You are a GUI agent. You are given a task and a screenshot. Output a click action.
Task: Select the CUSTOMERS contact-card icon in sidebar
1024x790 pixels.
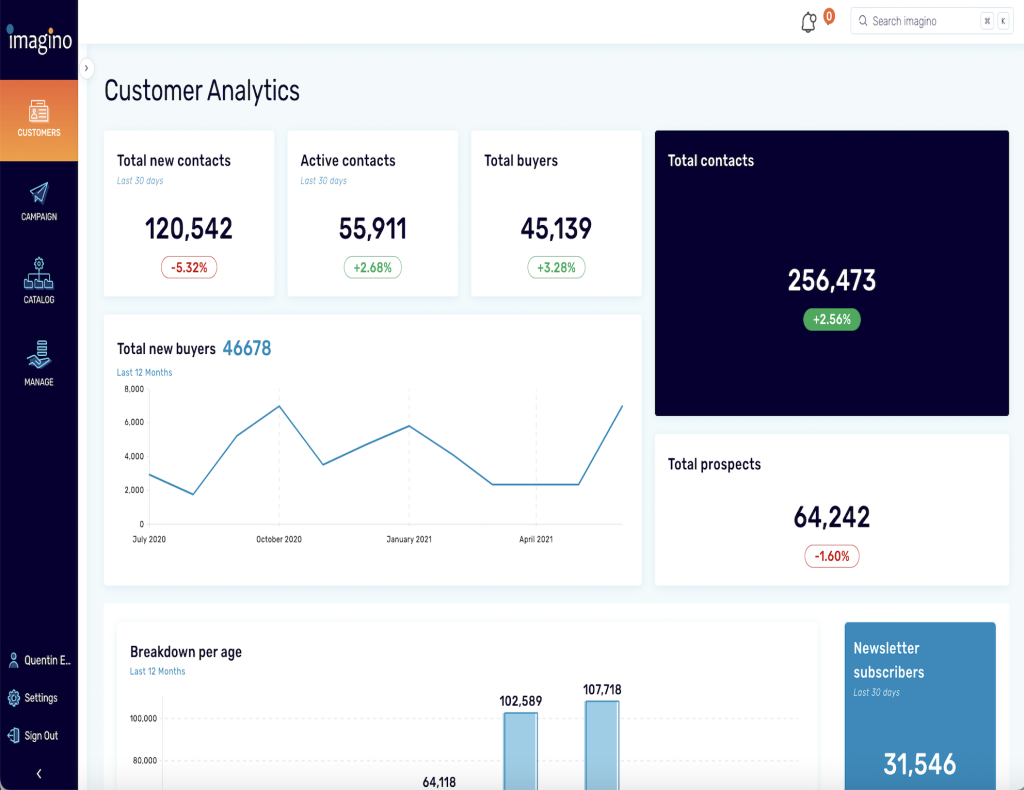pos(39,110)
